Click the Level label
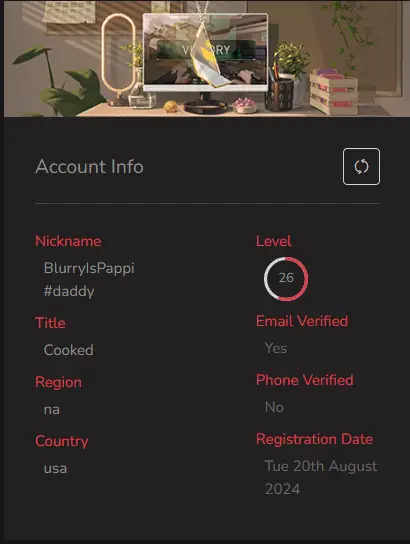 coord(274,241)
